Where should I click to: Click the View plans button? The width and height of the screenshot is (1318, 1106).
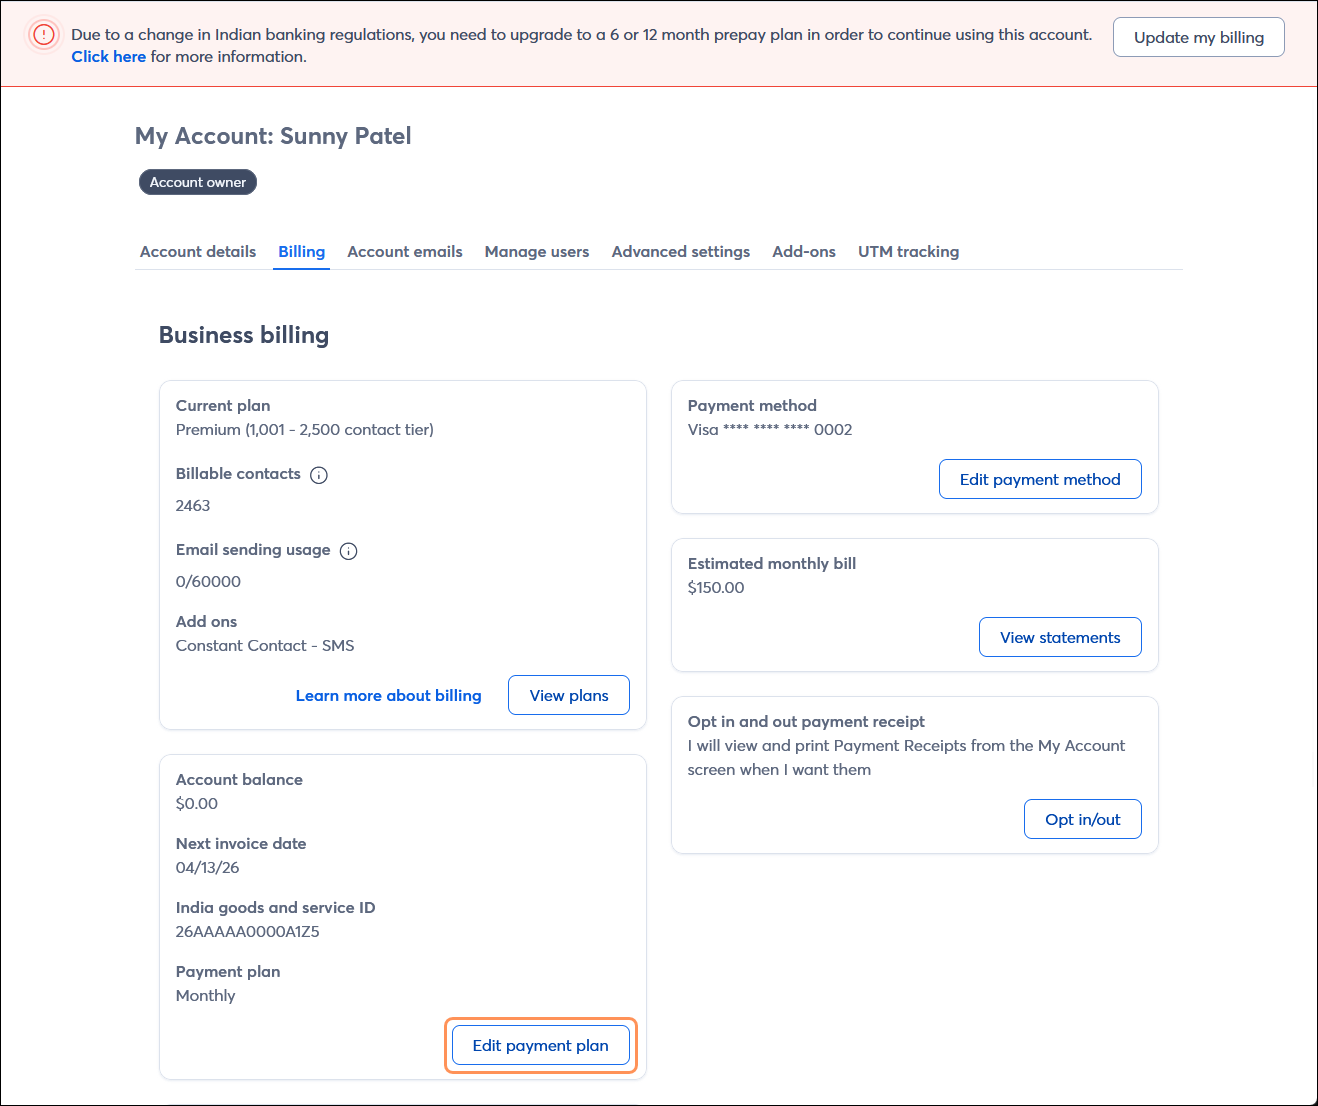pos(569,695)
